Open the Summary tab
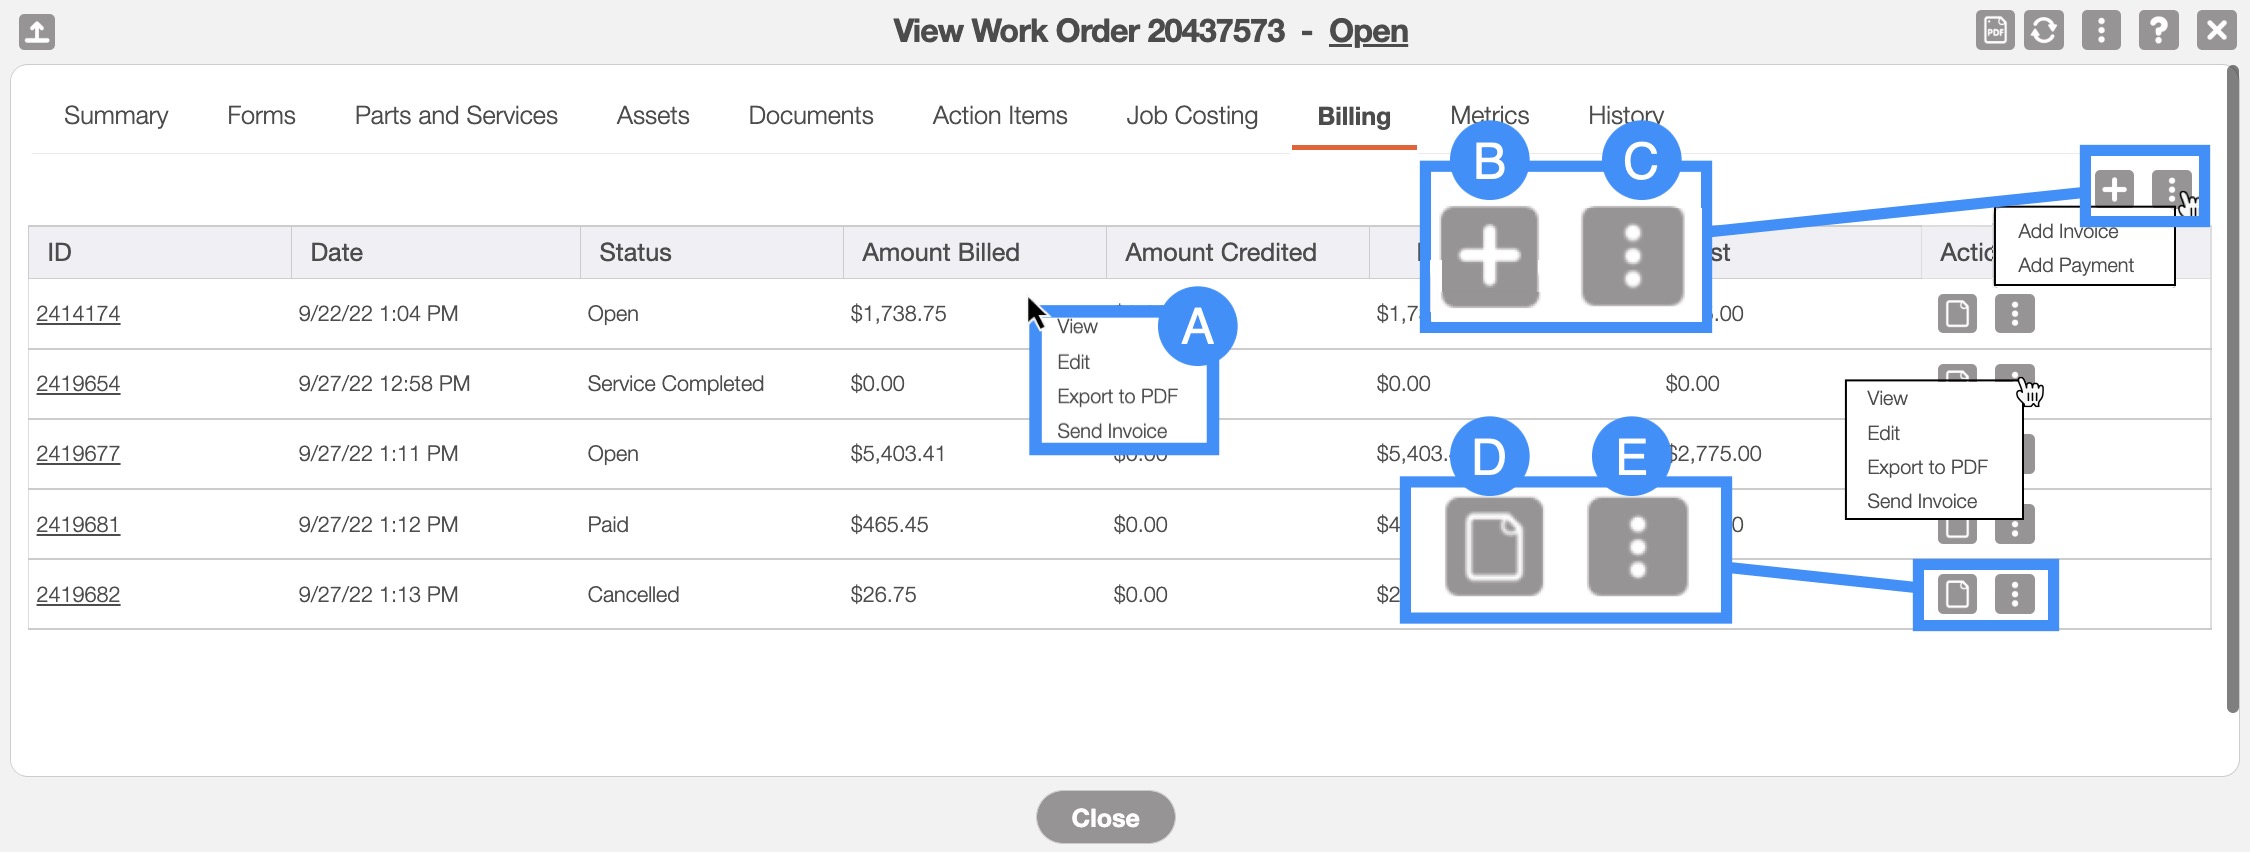The image size is (2250, 852). (116, 116)
